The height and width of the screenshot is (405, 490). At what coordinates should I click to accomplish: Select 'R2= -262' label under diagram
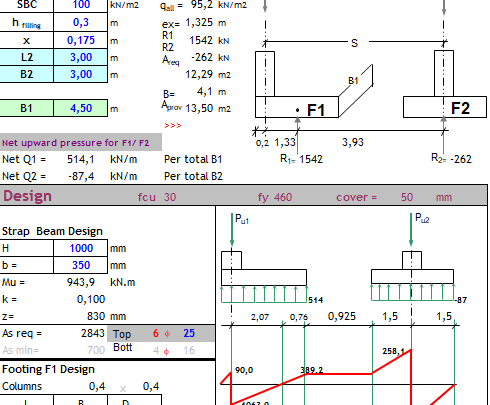pos(451,159)
